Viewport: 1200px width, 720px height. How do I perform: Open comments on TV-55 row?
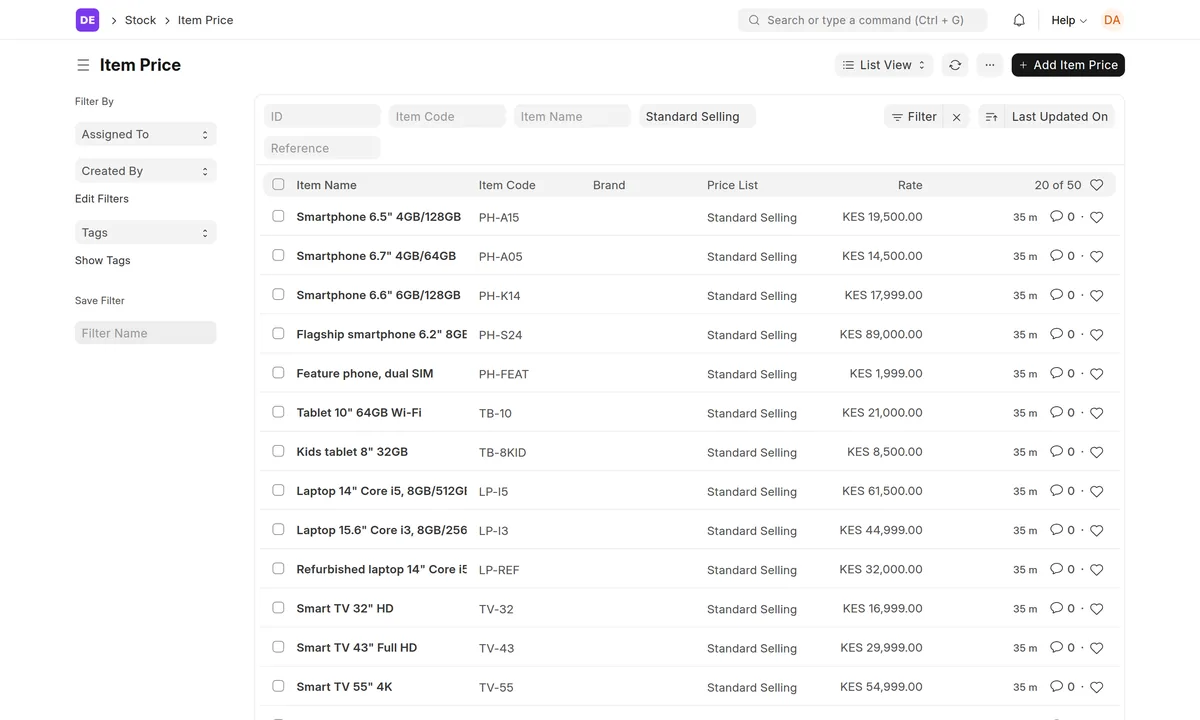1062,686
